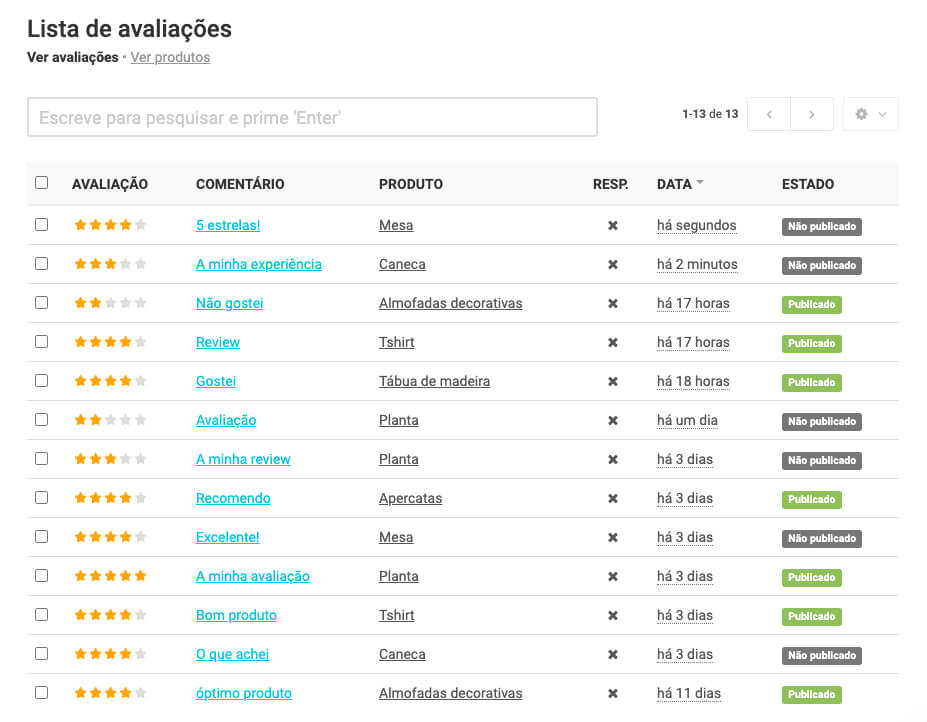Switch to 'Ver produtos' tab
This screenshot has width=927, height=722.
170,58
